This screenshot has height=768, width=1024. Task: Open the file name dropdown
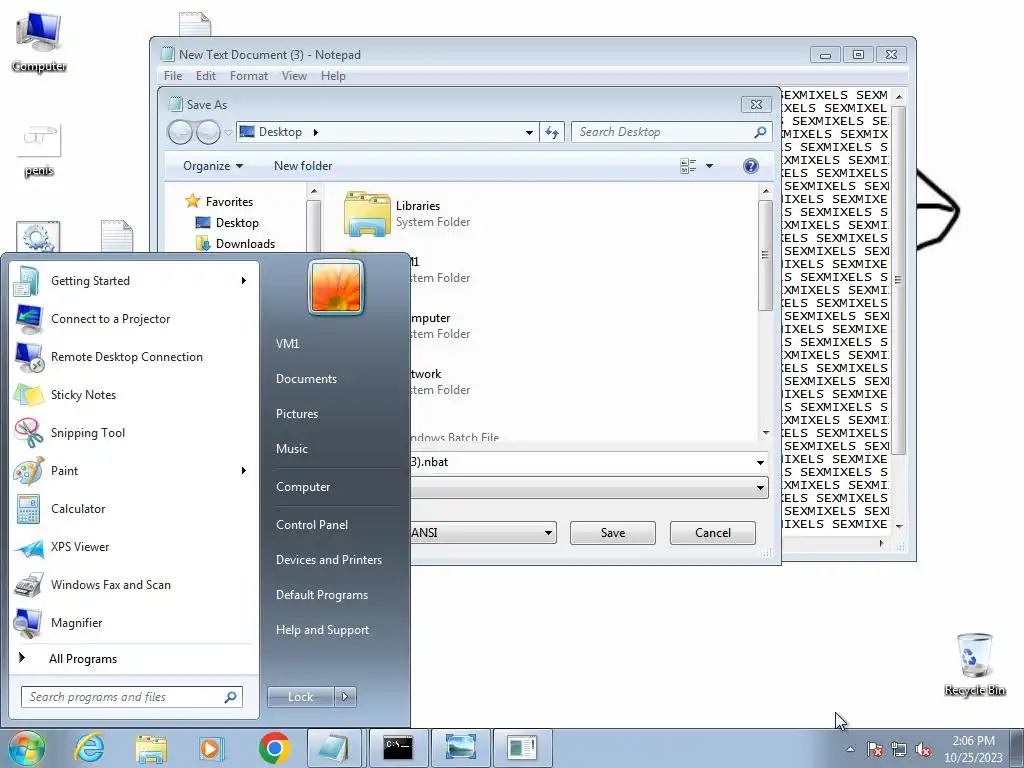(760, 462)
